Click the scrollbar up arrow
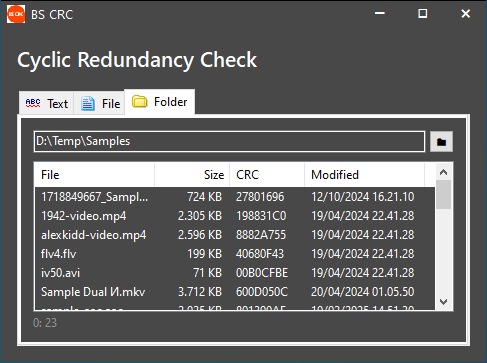This screenshot has height=363, width=487. pyautogui.click(x=443, y=172)
